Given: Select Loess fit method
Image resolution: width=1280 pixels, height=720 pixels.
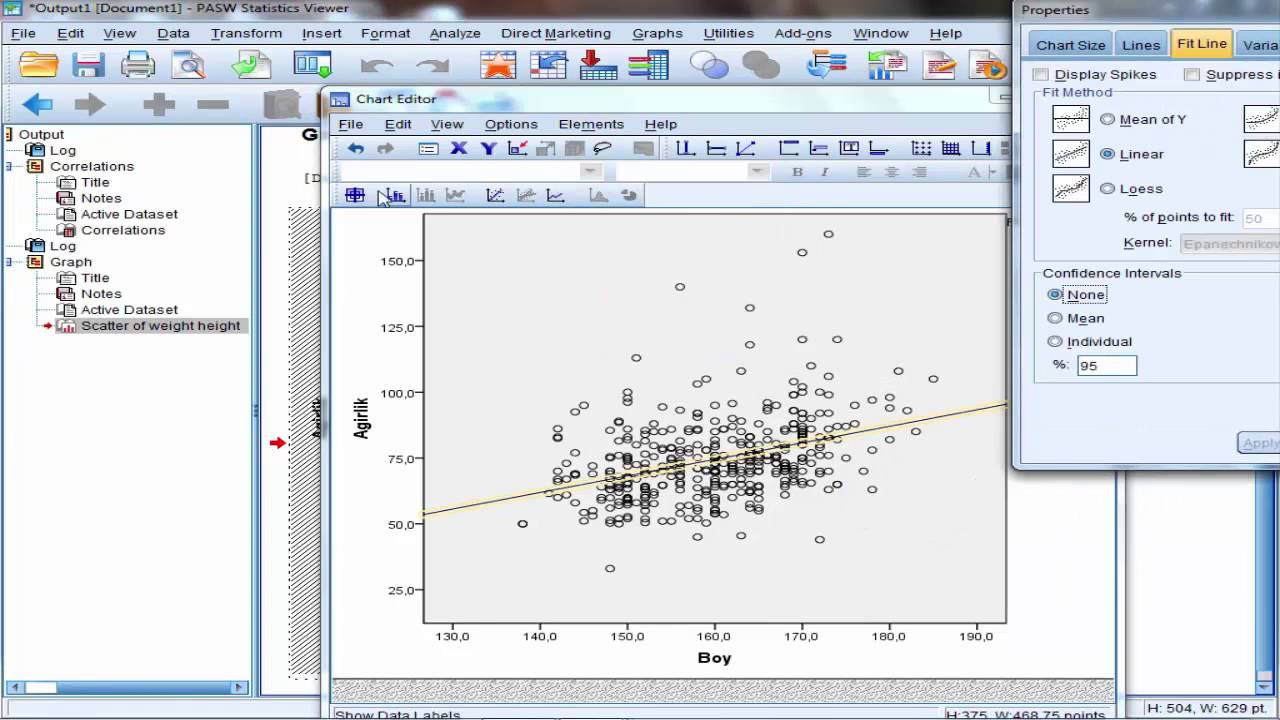Looking at the screenshot, I should (1107, 188).
